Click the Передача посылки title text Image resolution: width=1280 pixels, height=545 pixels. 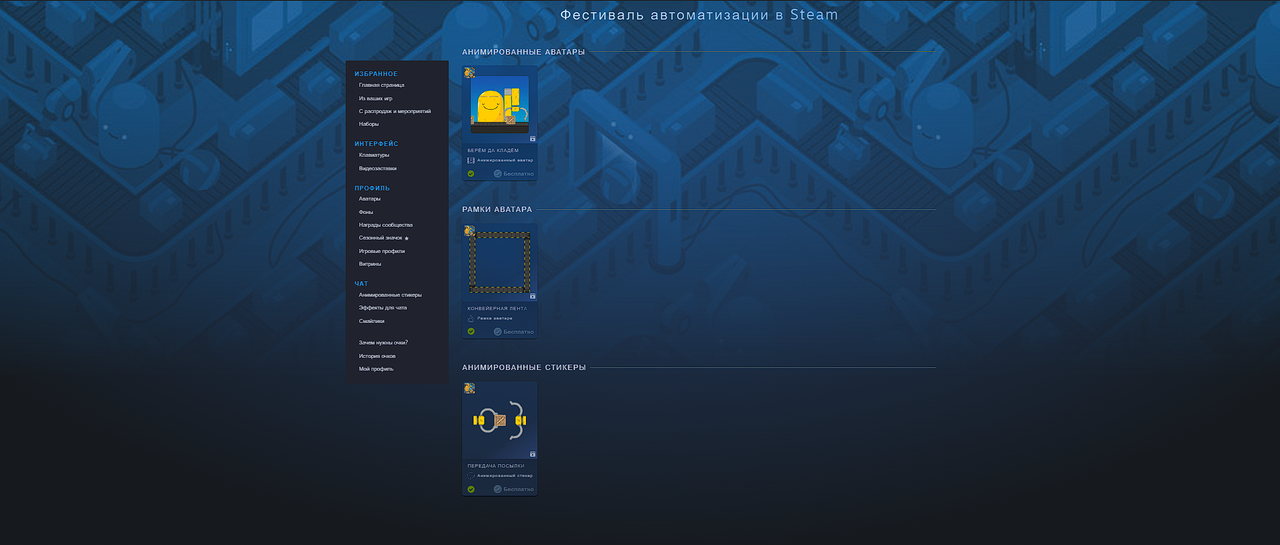(x=496, y=466)
